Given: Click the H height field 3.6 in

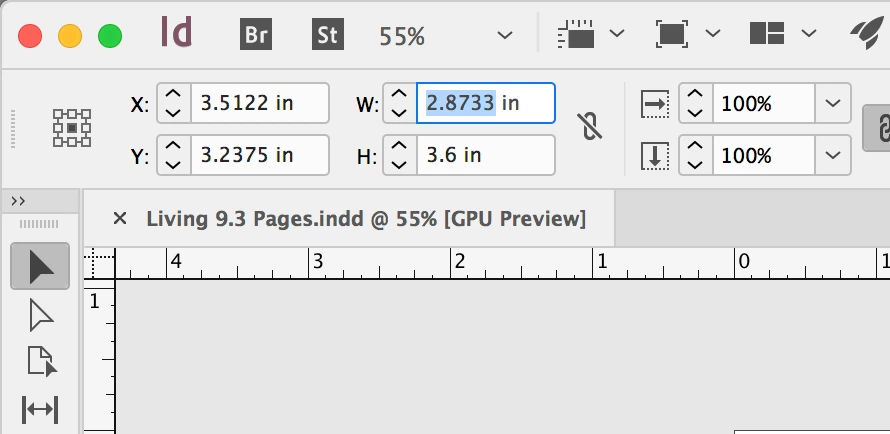Looking at the screenshot, I should pos(485,154).
